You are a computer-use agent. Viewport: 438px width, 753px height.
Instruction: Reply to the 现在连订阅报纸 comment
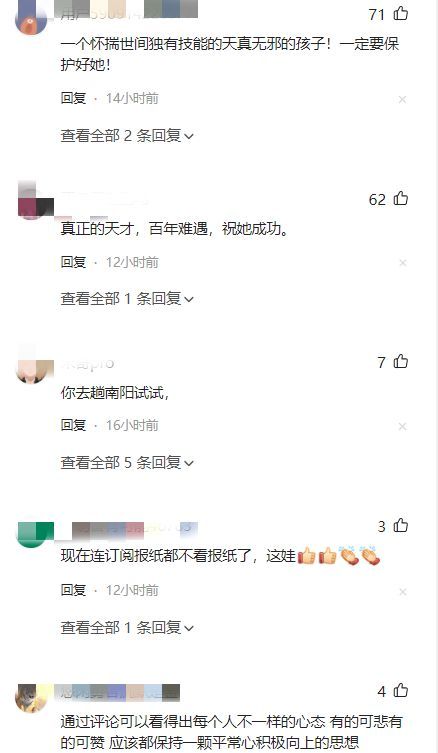tap(73, 590)
